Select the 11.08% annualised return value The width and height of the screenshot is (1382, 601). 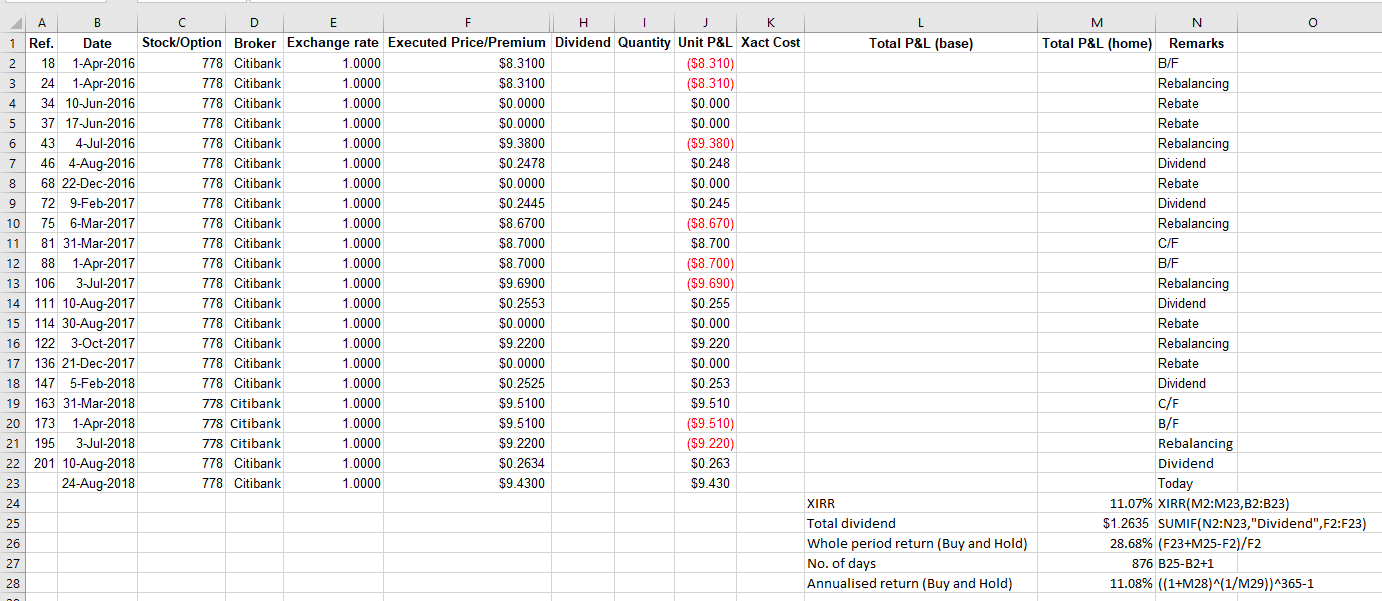click(1096, 583)
